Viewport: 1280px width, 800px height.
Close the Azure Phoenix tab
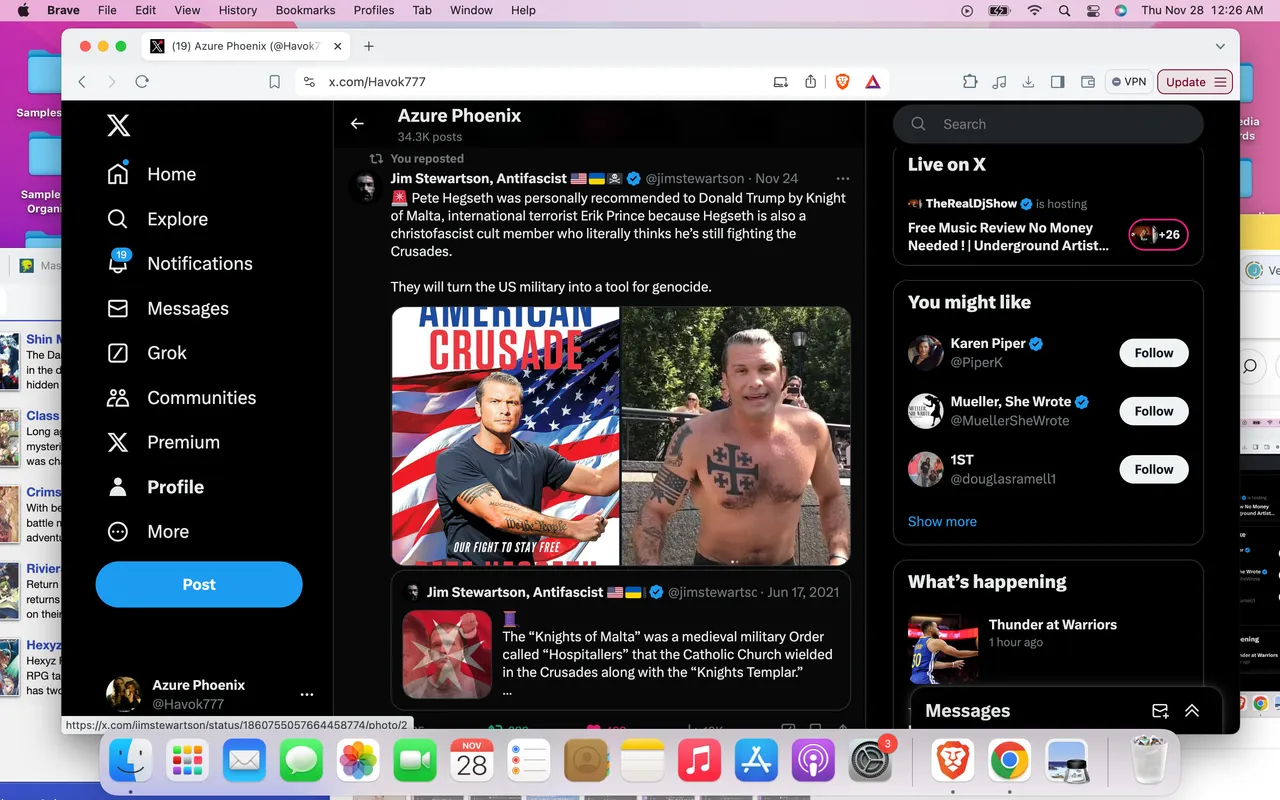tap(338, 46)
